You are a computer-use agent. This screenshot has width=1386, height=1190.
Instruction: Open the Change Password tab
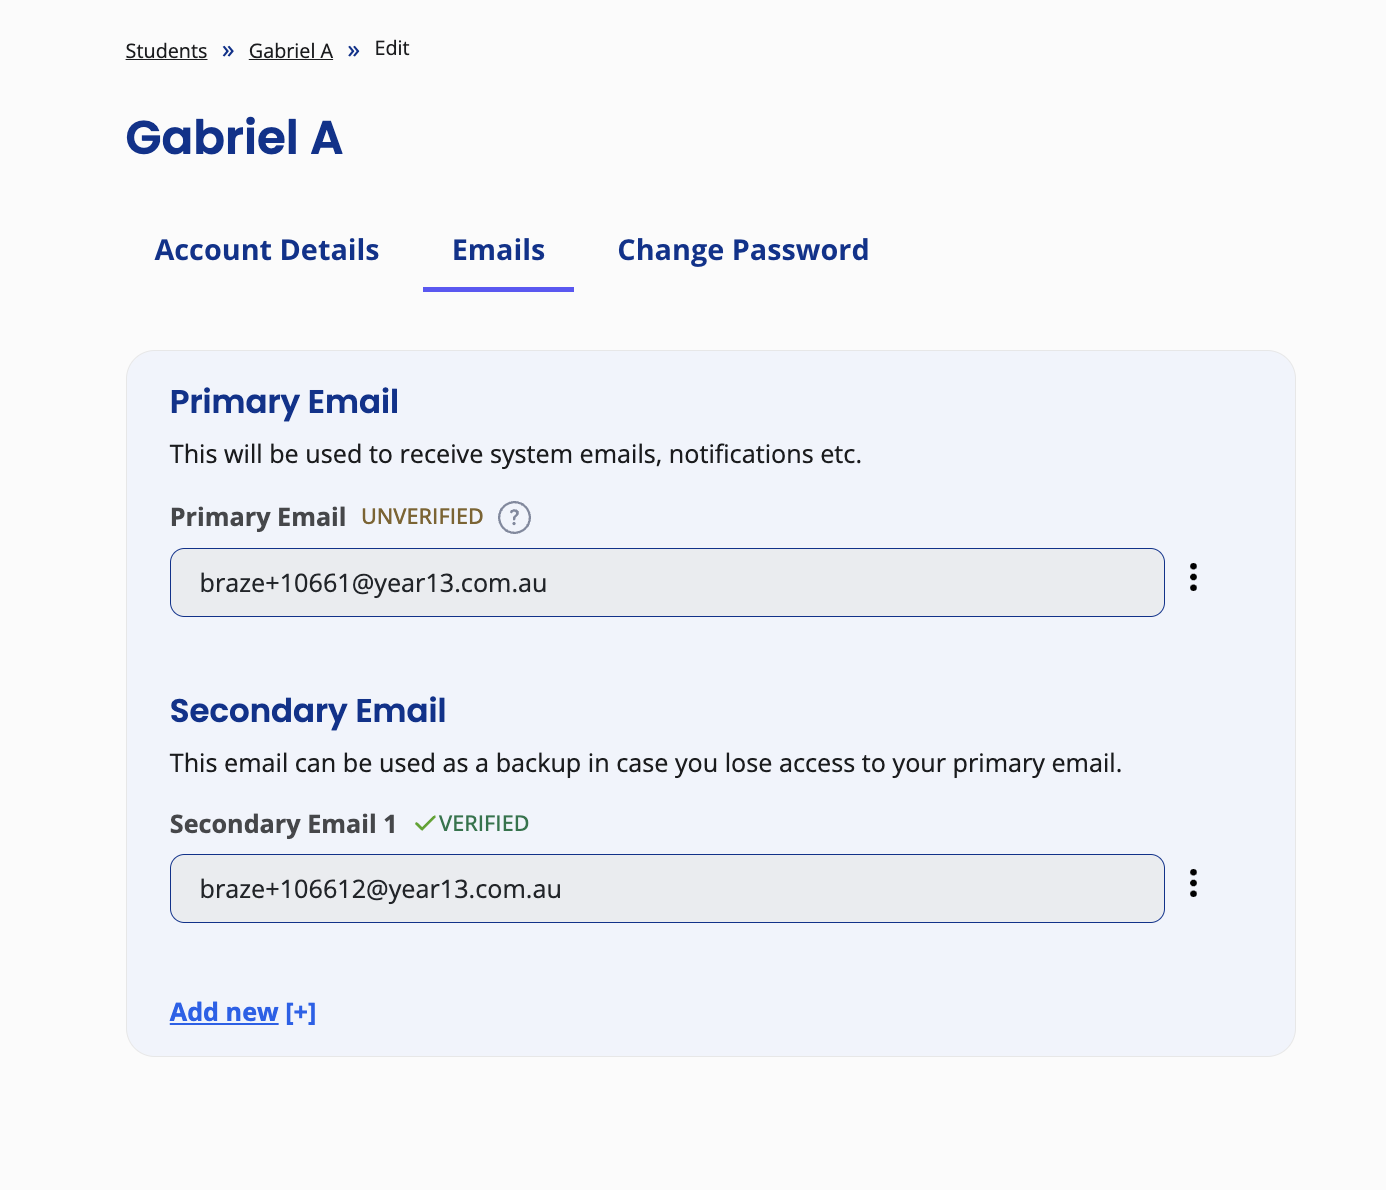pyautogui.click(x=743, y=250)
